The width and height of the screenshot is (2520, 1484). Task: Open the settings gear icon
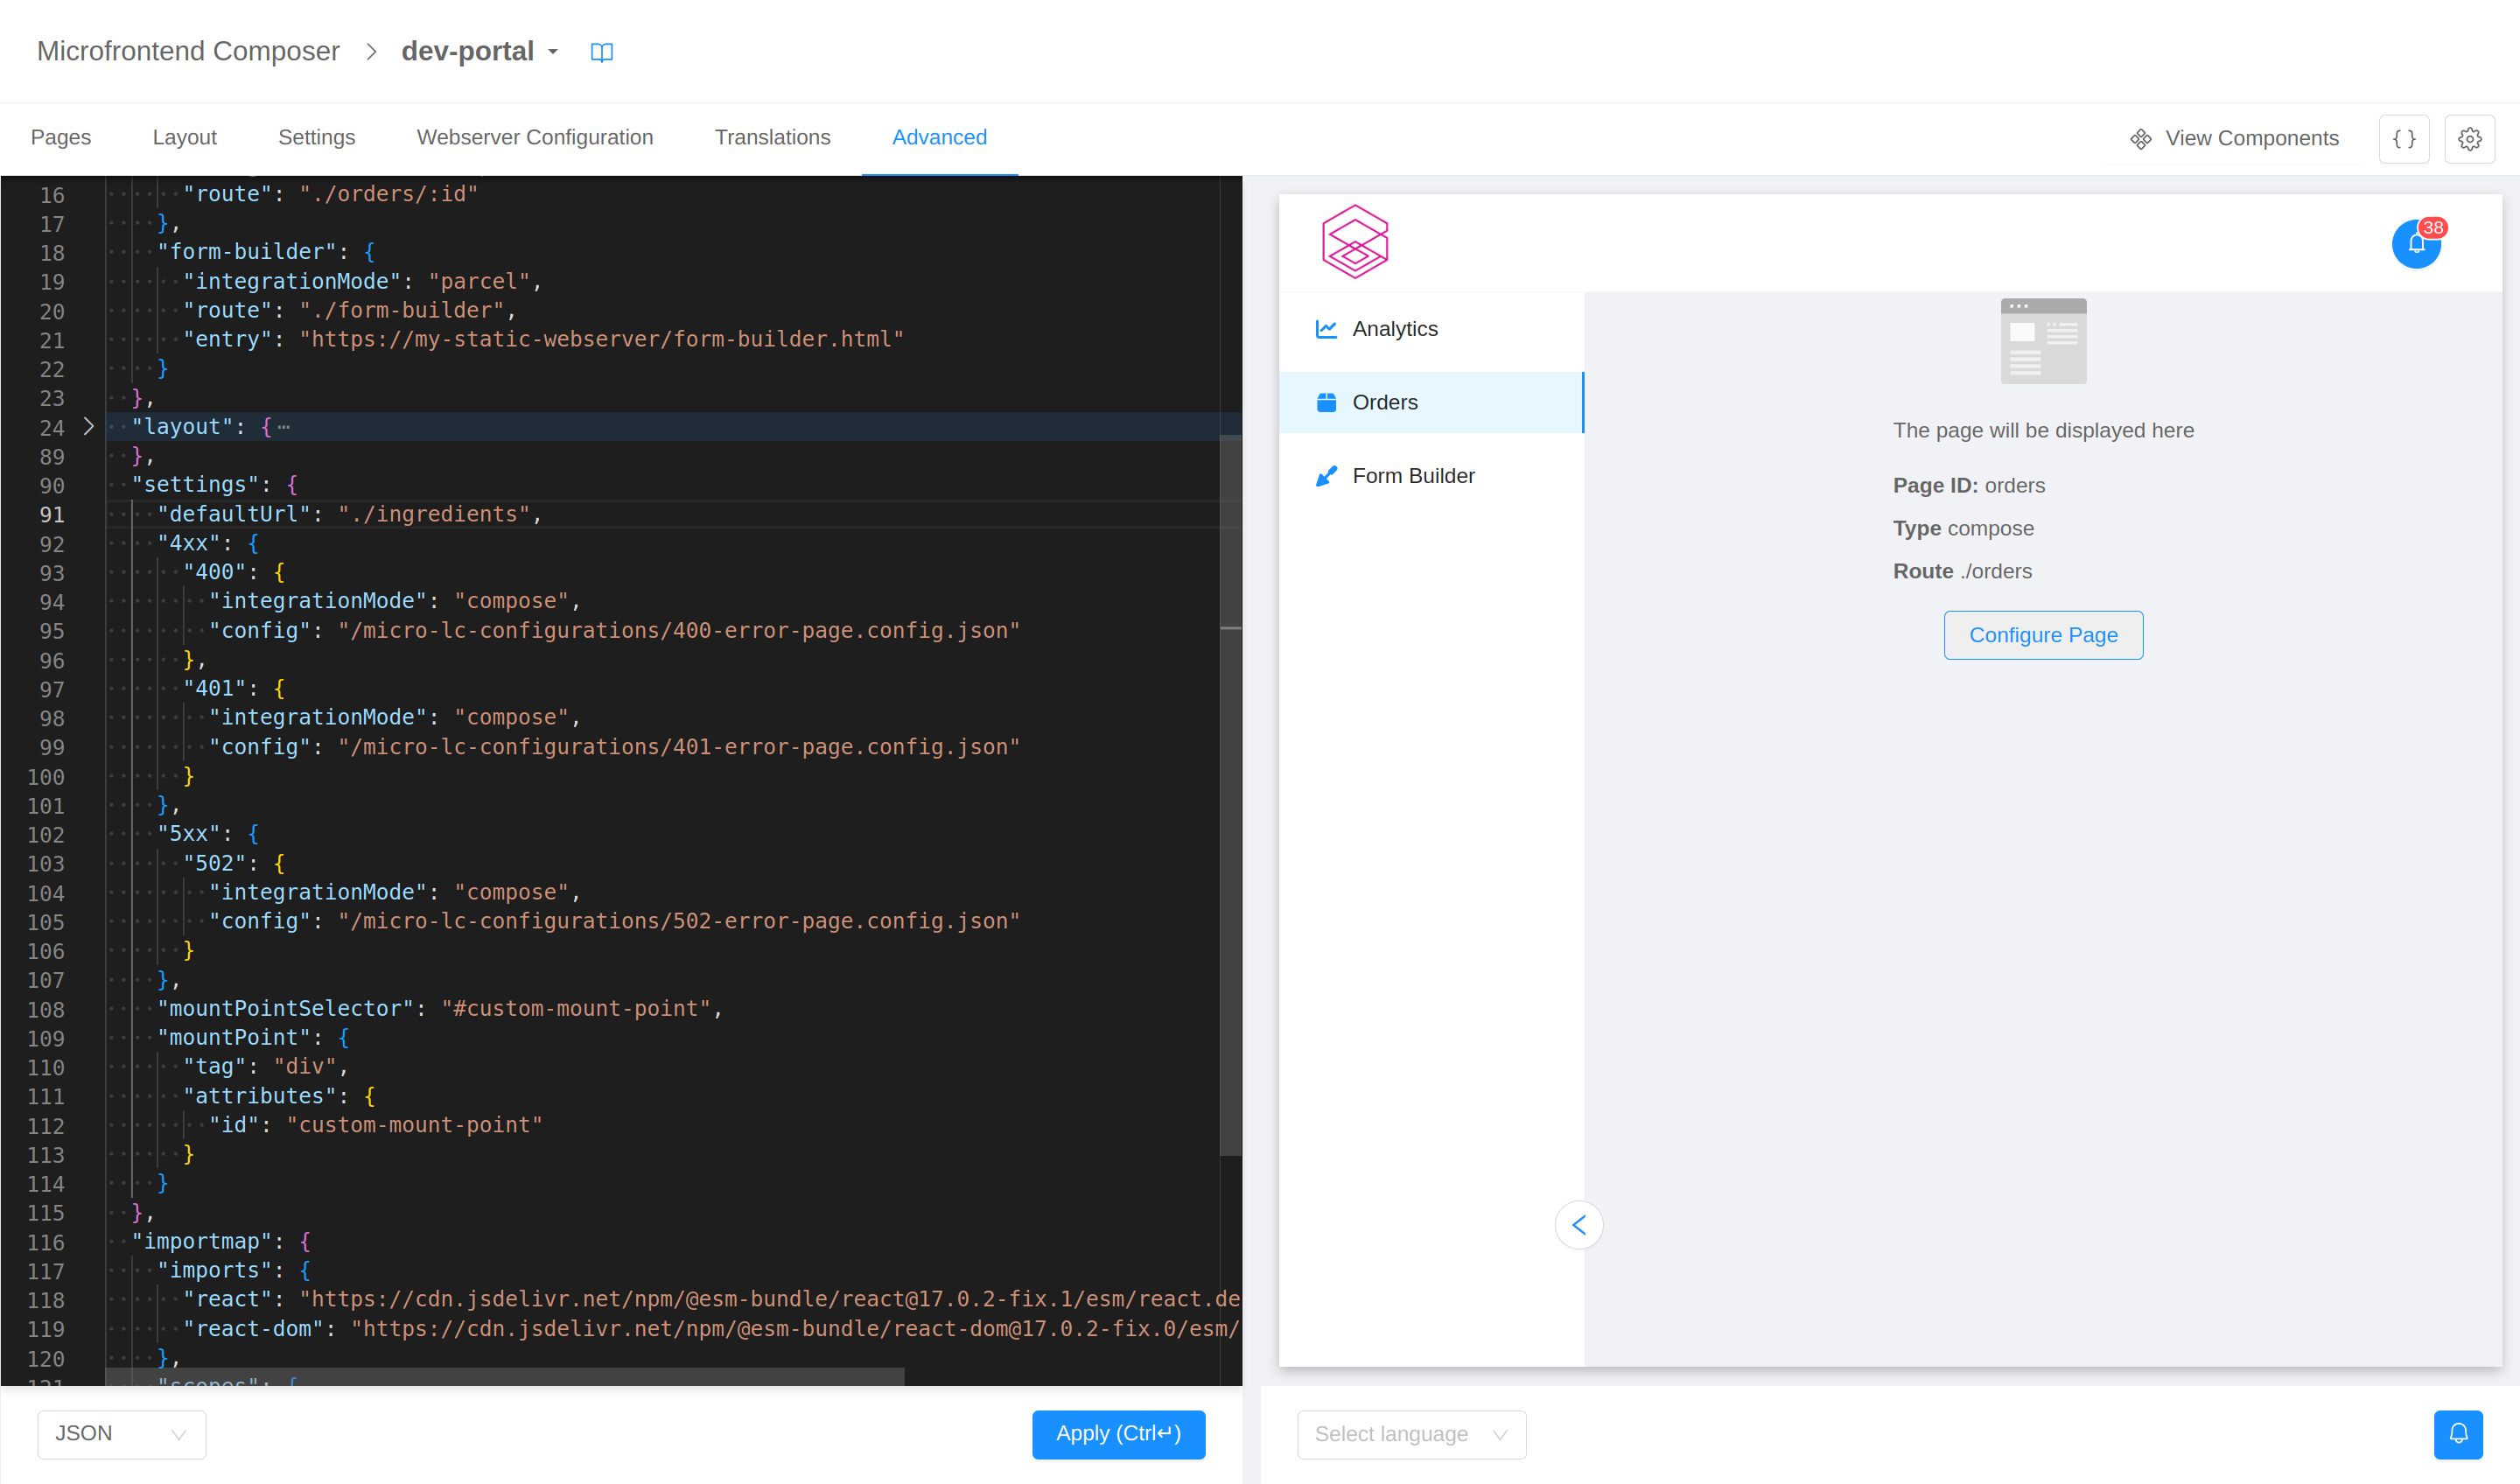[x=2469, y=139]
